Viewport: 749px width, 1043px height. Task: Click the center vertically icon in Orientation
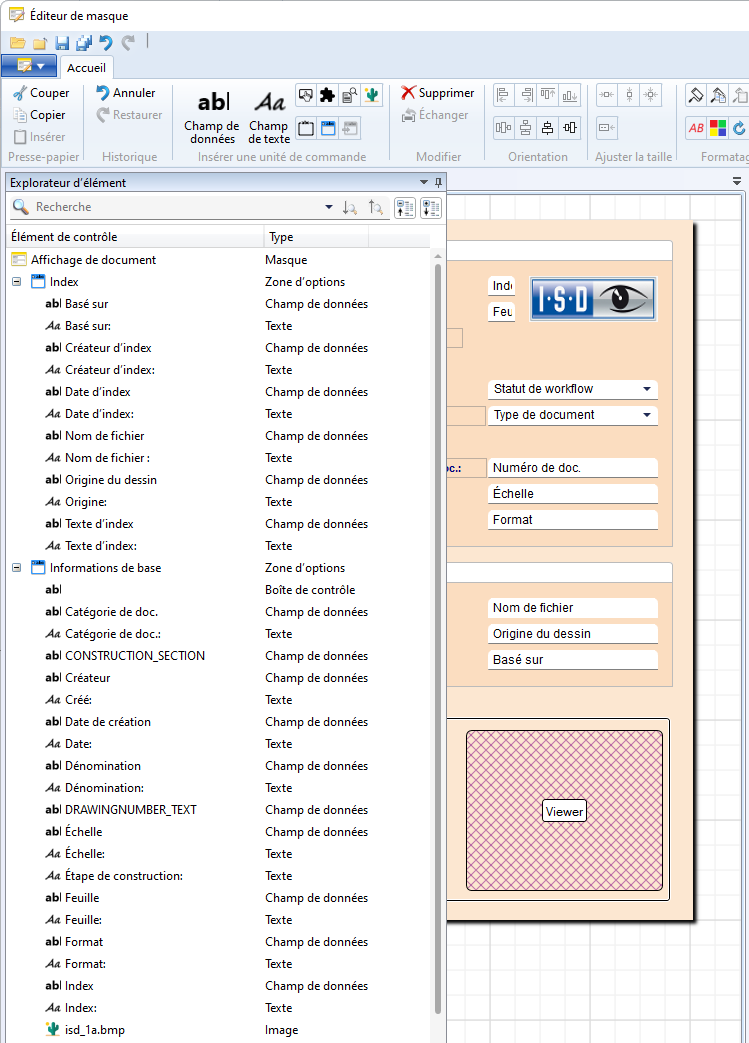click(x=570, y=128)
